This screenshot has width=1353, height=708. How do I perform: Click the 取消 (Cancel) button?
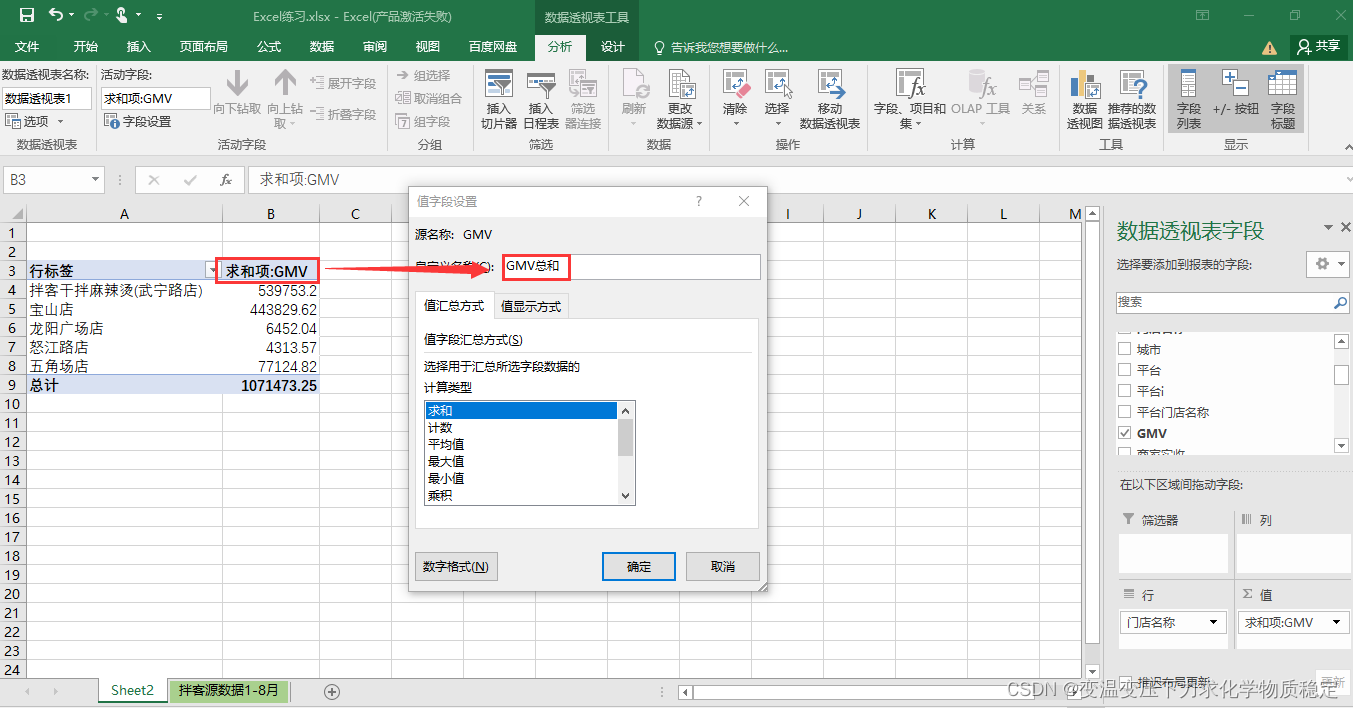[723, 566]
